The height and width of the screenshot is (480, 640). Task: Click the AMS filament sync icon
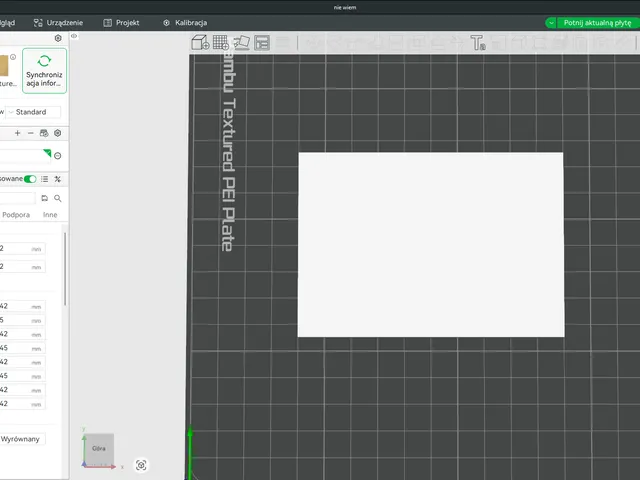tap(44, 133)
